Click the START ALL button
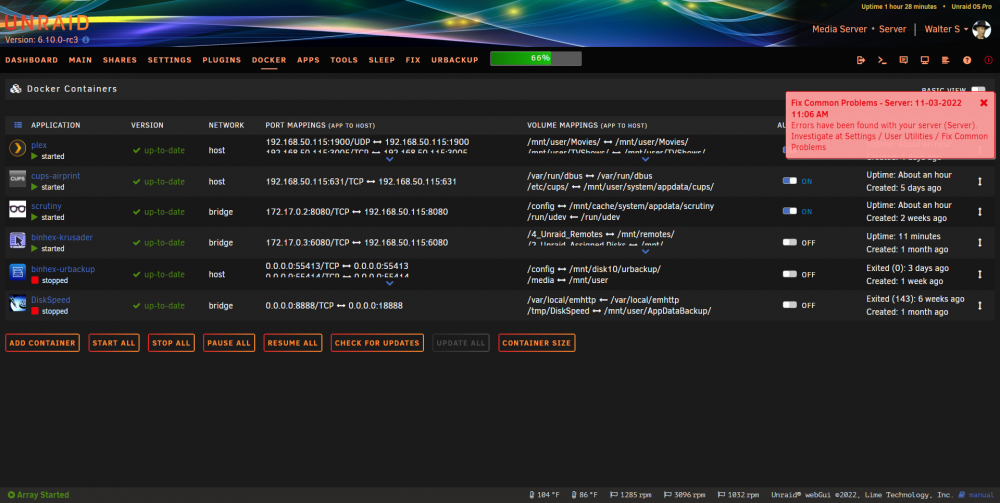This screenshot has height=503, width=1000. tap(114, 343)
